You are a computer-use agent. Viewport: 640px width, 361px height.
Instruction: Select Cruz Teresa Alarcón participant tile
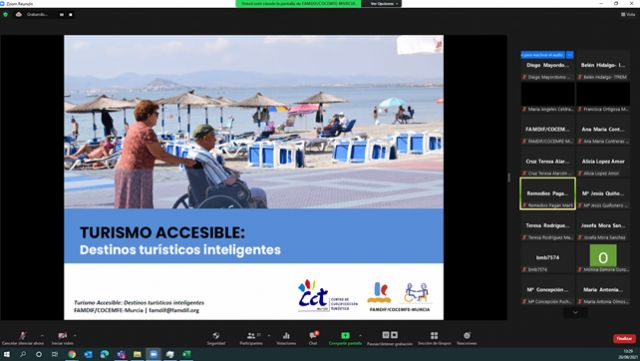click(x=547, y=161)
